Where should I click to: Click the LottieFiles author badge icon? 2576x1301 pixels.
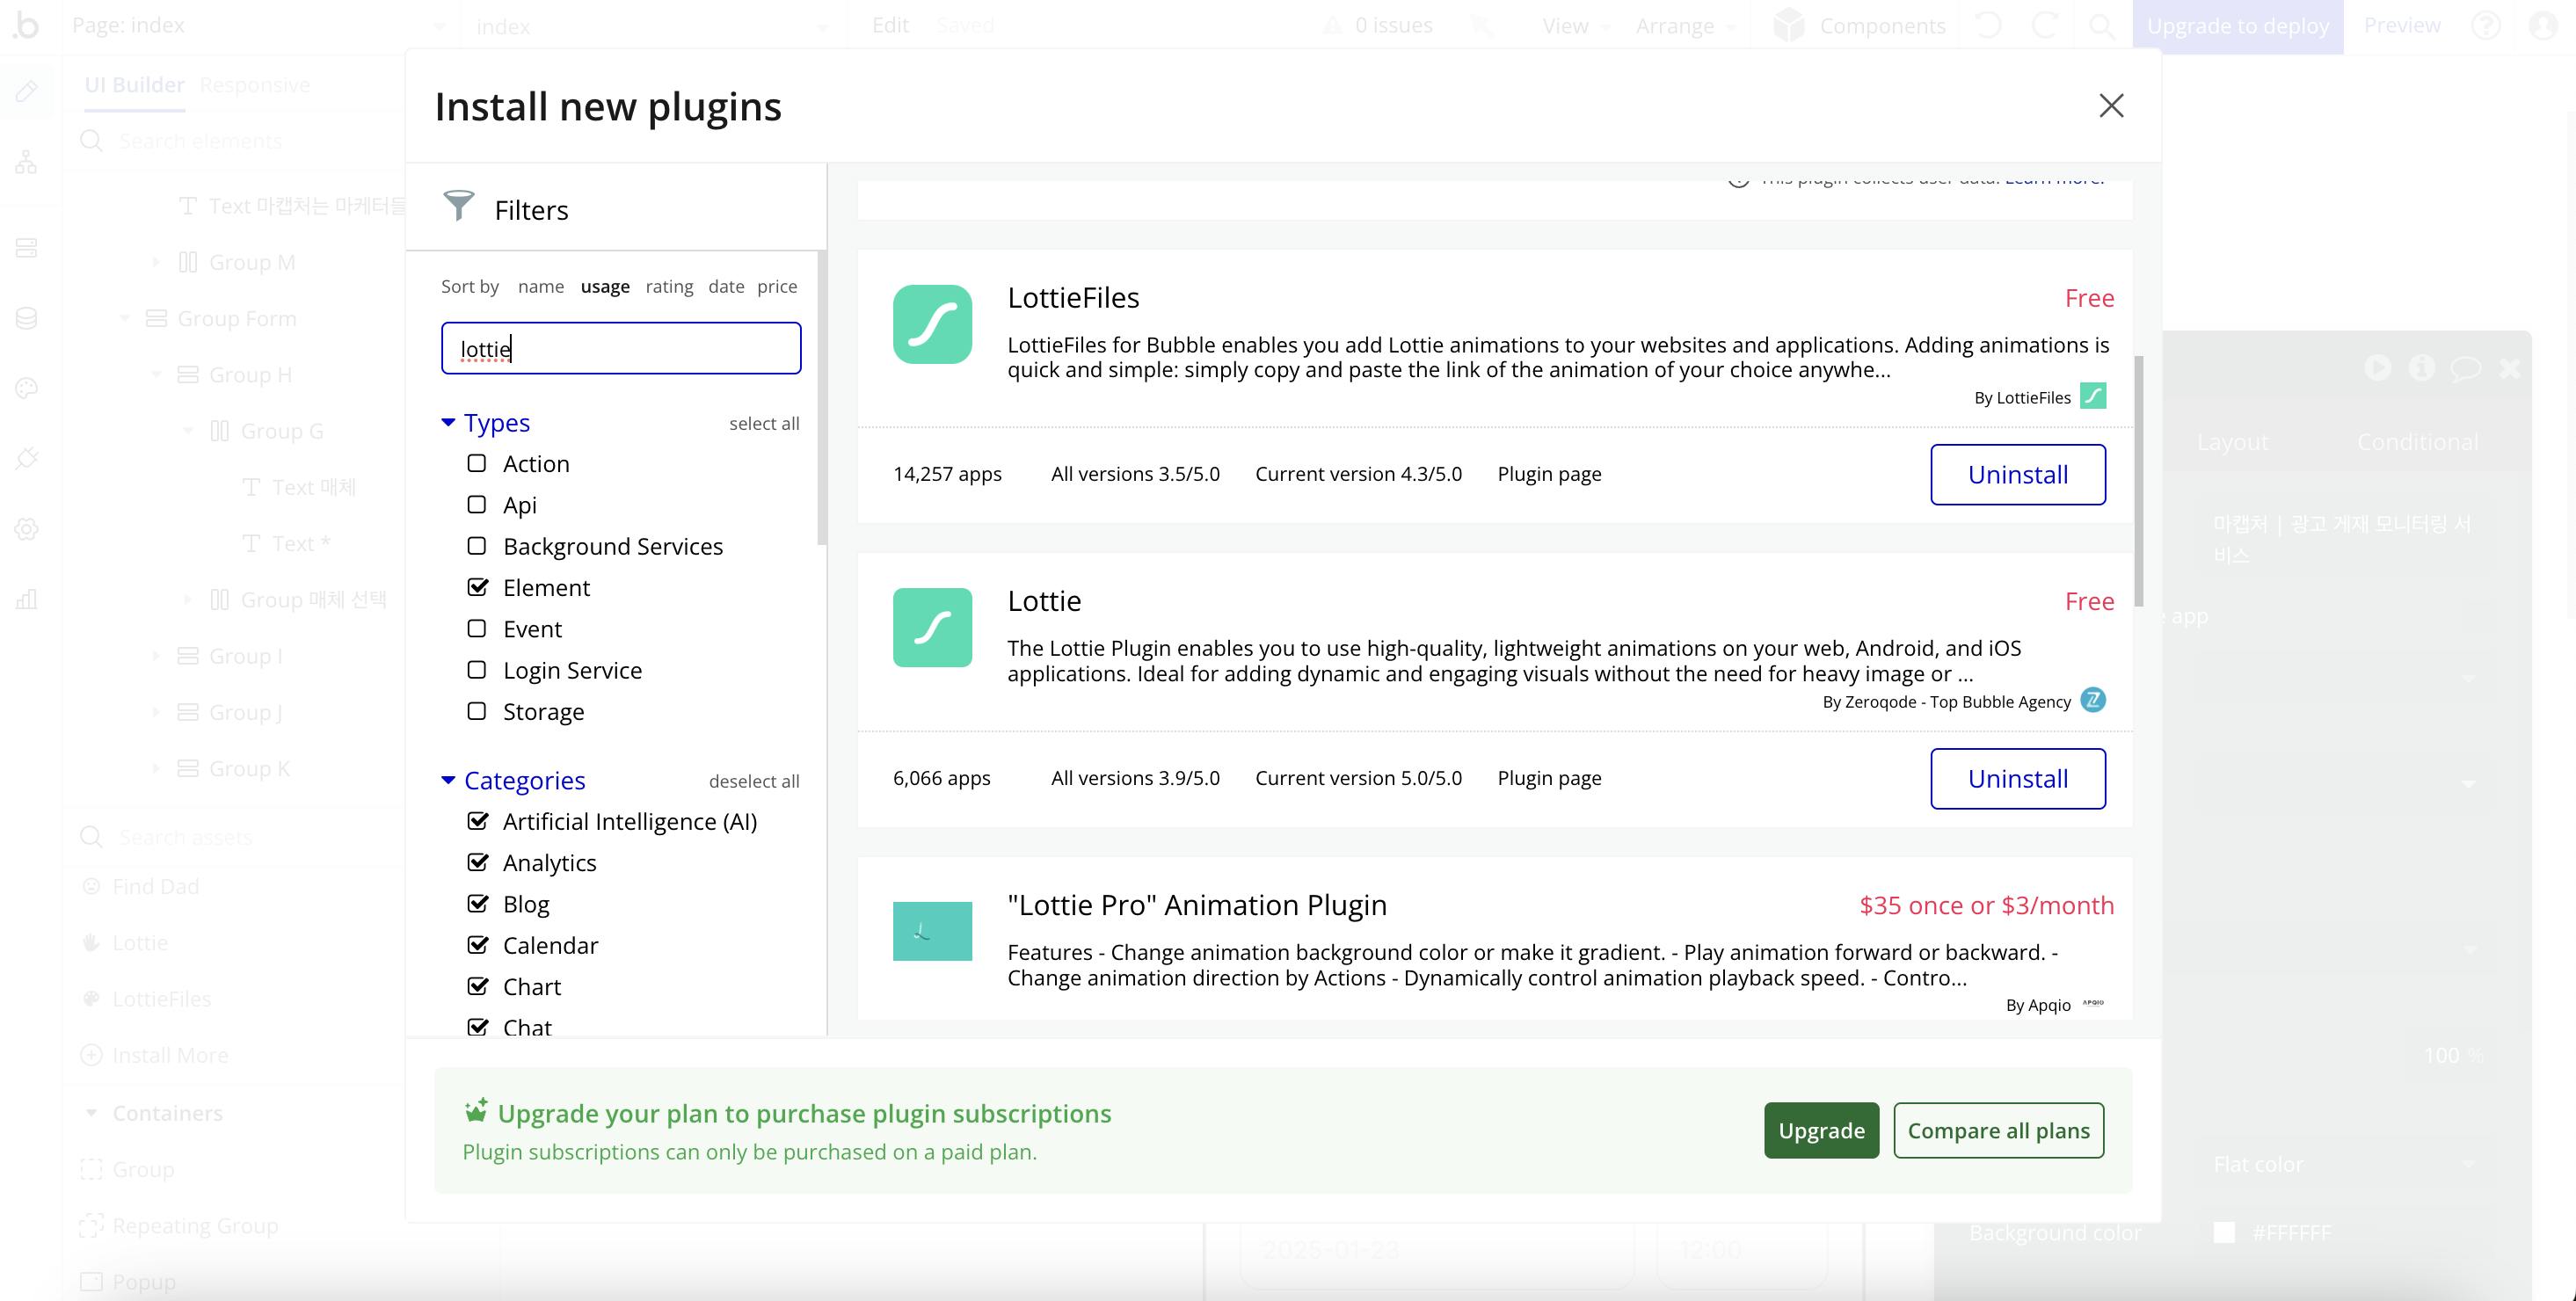coord(2092,396)
